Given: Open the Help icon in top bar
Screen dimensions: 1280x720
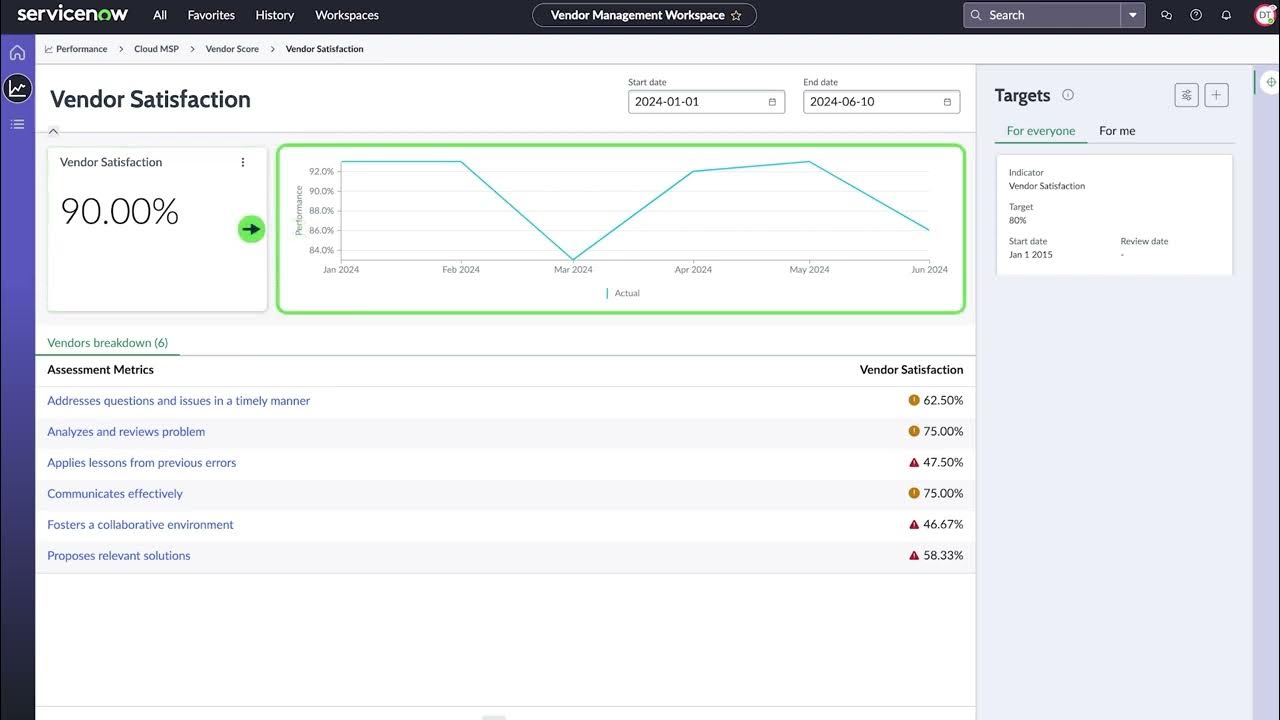Looking at the screenshot, I should click(1196, 15).
